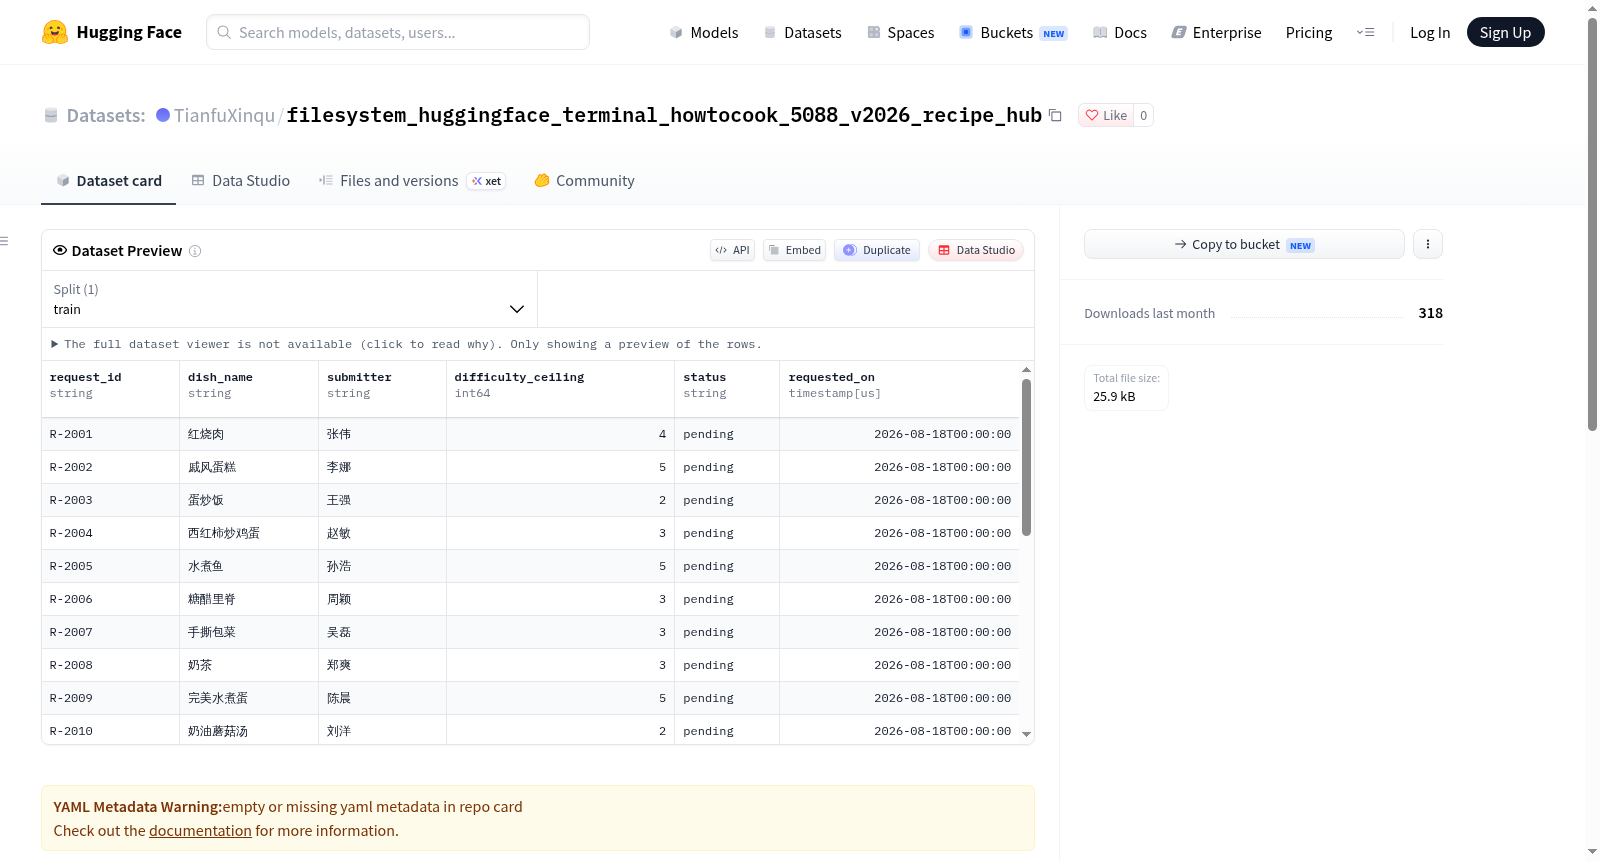Click submitter 张伟 cell
The image size is (1600, 861).
[x=382, y=434]
